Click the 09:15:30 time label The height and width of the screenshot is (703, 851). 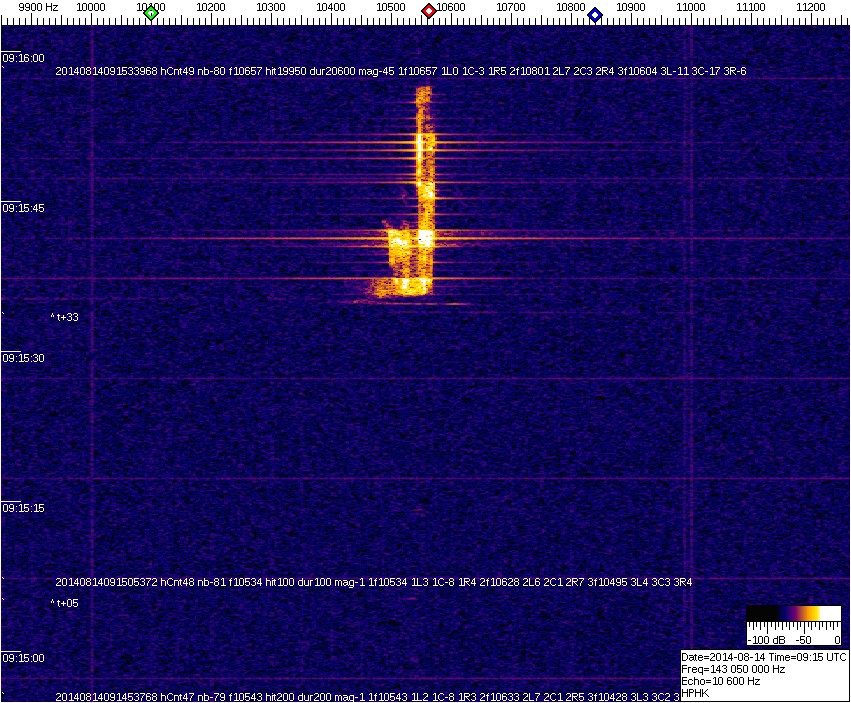click(x=24, y=358)
